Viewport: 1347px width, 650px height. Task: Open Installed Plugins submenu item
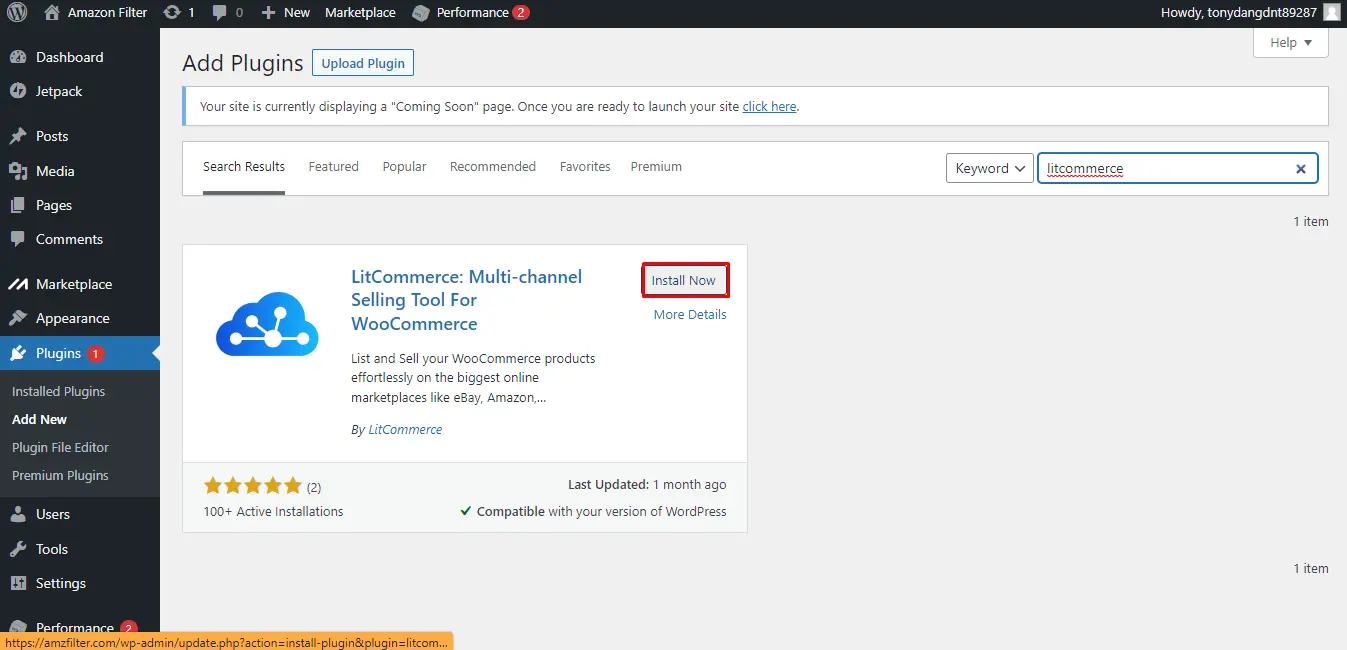(x=58, y=391)
